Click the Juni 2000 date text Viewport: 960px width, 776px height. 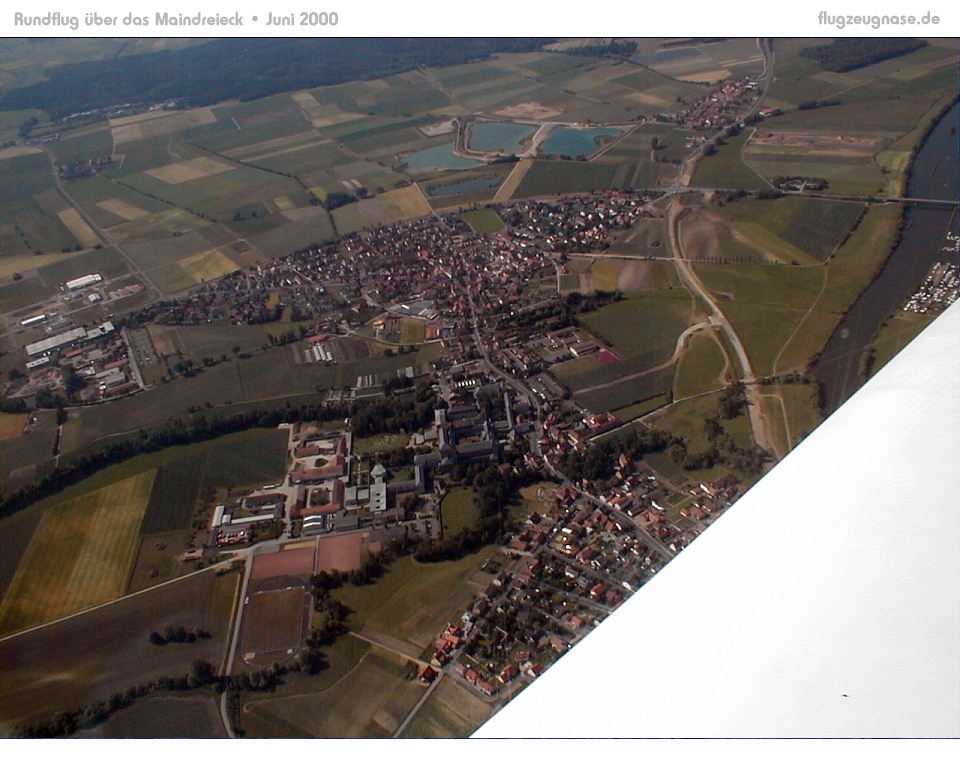302,19
